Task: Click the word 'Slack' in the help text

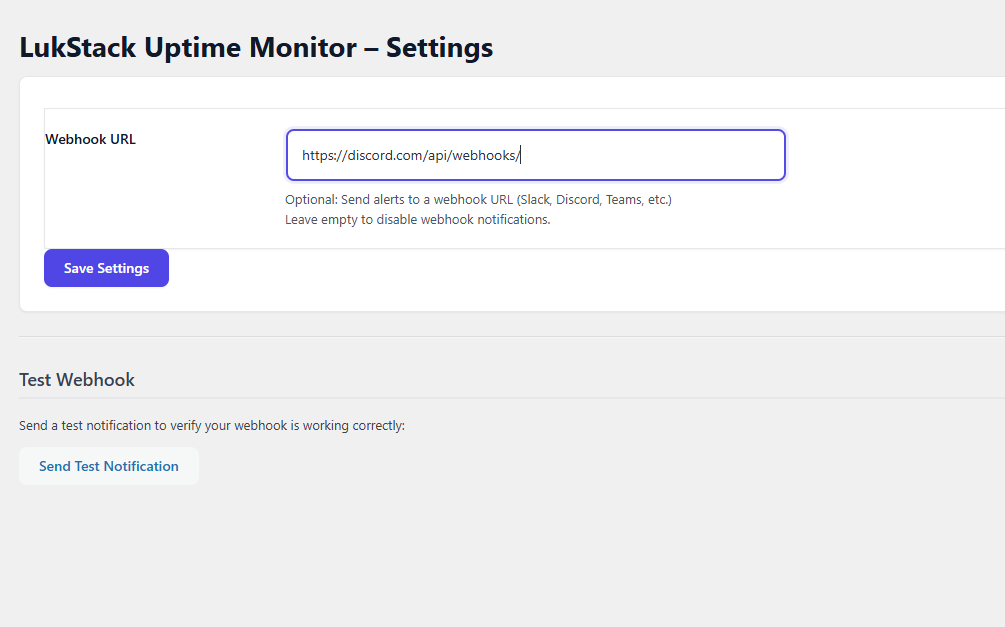Action: tap(534, 200)
